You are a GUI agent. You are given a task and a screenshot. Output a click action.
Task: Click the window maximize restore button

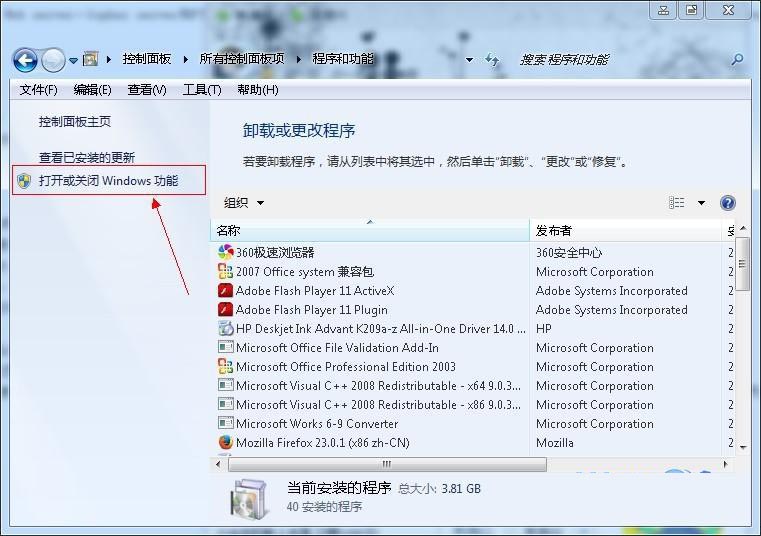[x=692, y=9]
